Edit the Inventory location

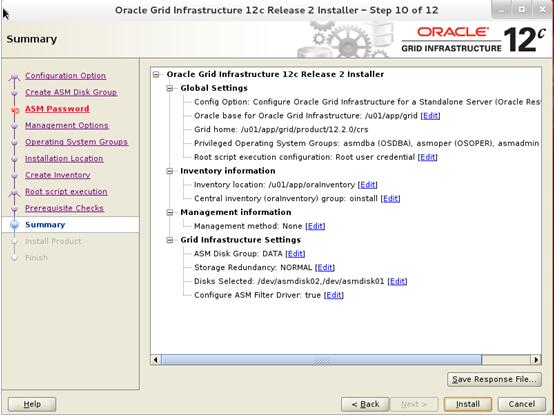[x=367, y=185]
